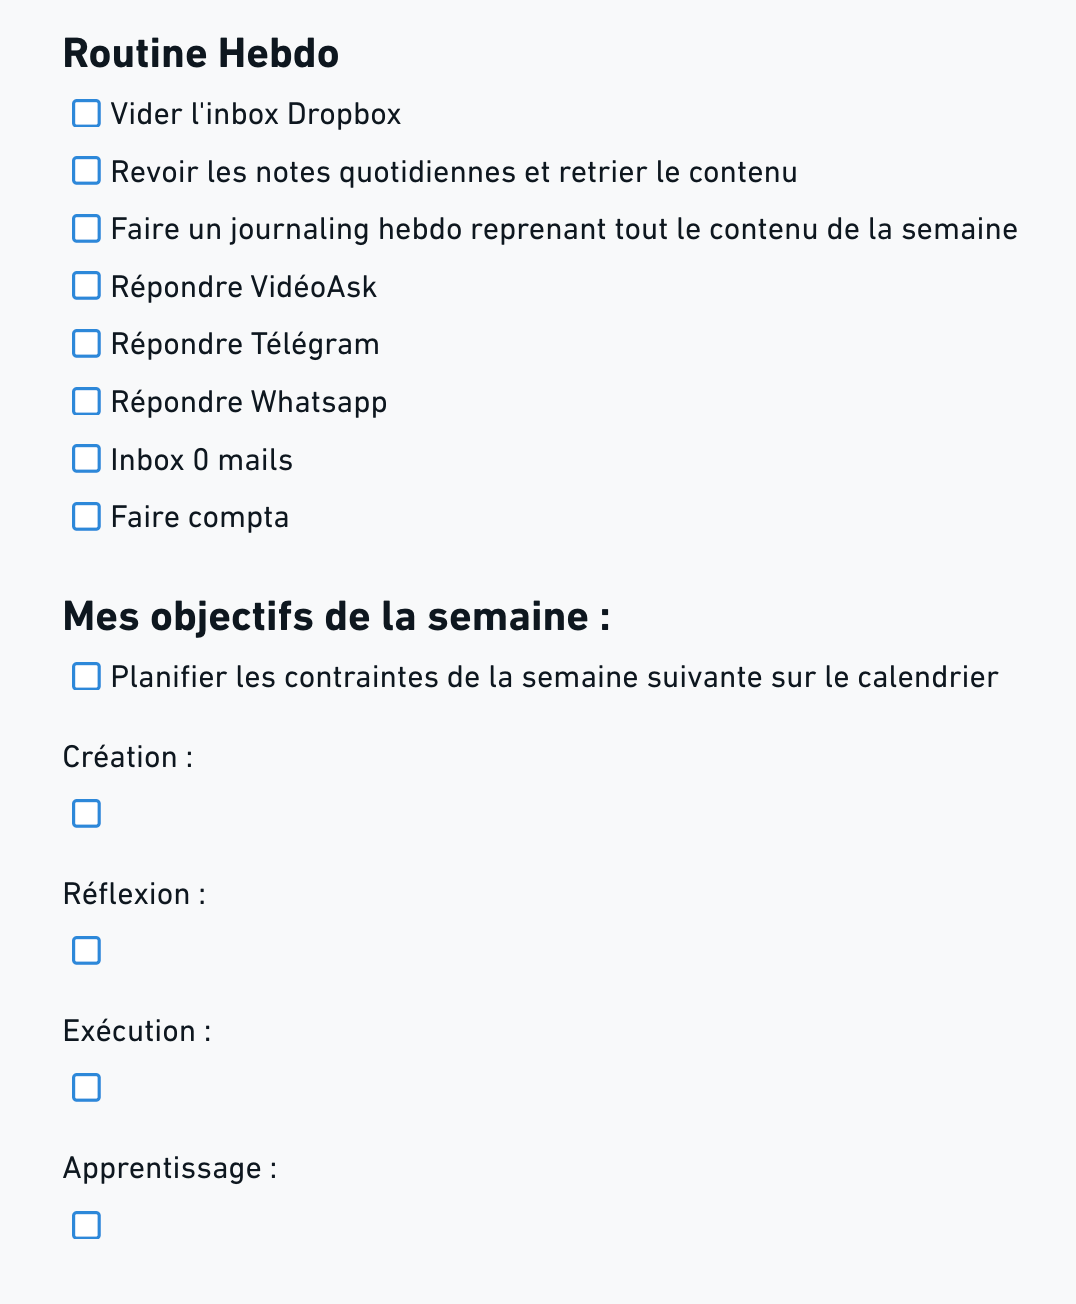Click the 'Exécution :' label text
The image size is (1076, 1304).
click(137, 1031)
